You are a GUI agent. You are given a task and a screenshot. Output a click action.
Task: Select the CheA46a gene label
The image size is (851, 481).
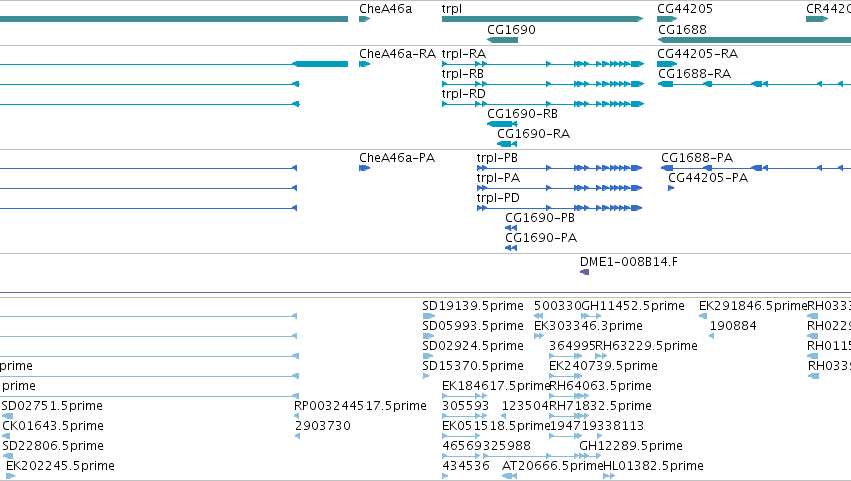385,9
